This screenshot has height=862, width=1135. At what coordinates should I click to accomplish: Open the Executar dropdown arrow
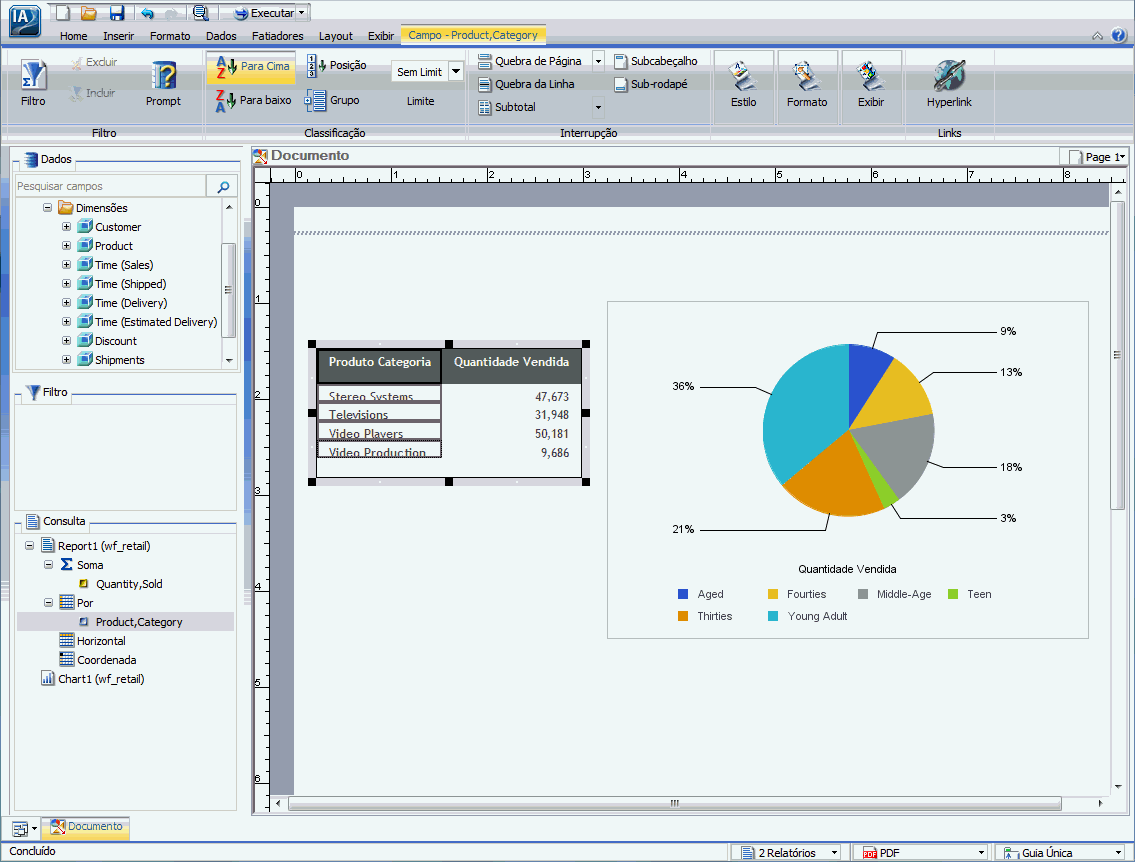[302, 12]
